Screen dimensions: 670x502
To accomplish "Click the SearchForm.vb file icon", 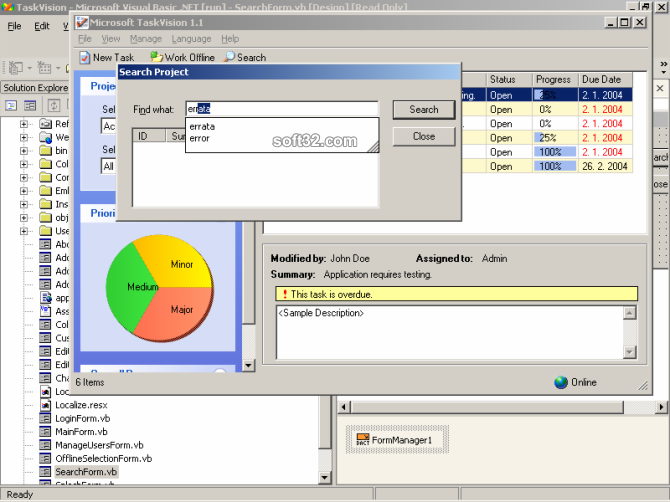I will coord(45,472).
